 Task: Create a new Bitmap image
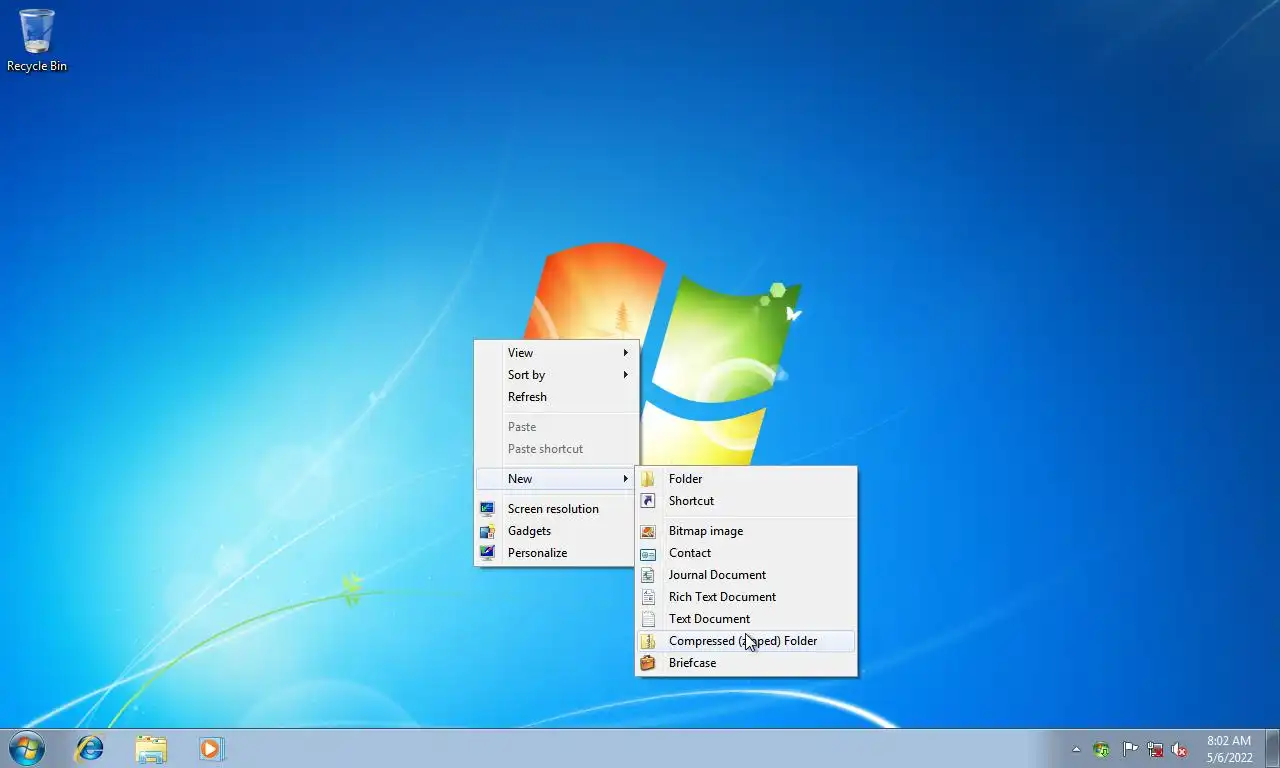(x=746, y=531)
